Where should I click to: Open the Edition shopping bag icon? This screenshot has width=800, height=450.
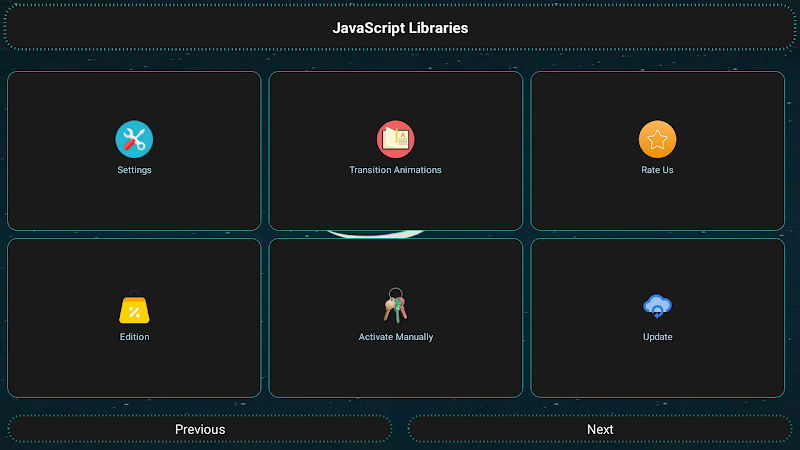point(134,307)
